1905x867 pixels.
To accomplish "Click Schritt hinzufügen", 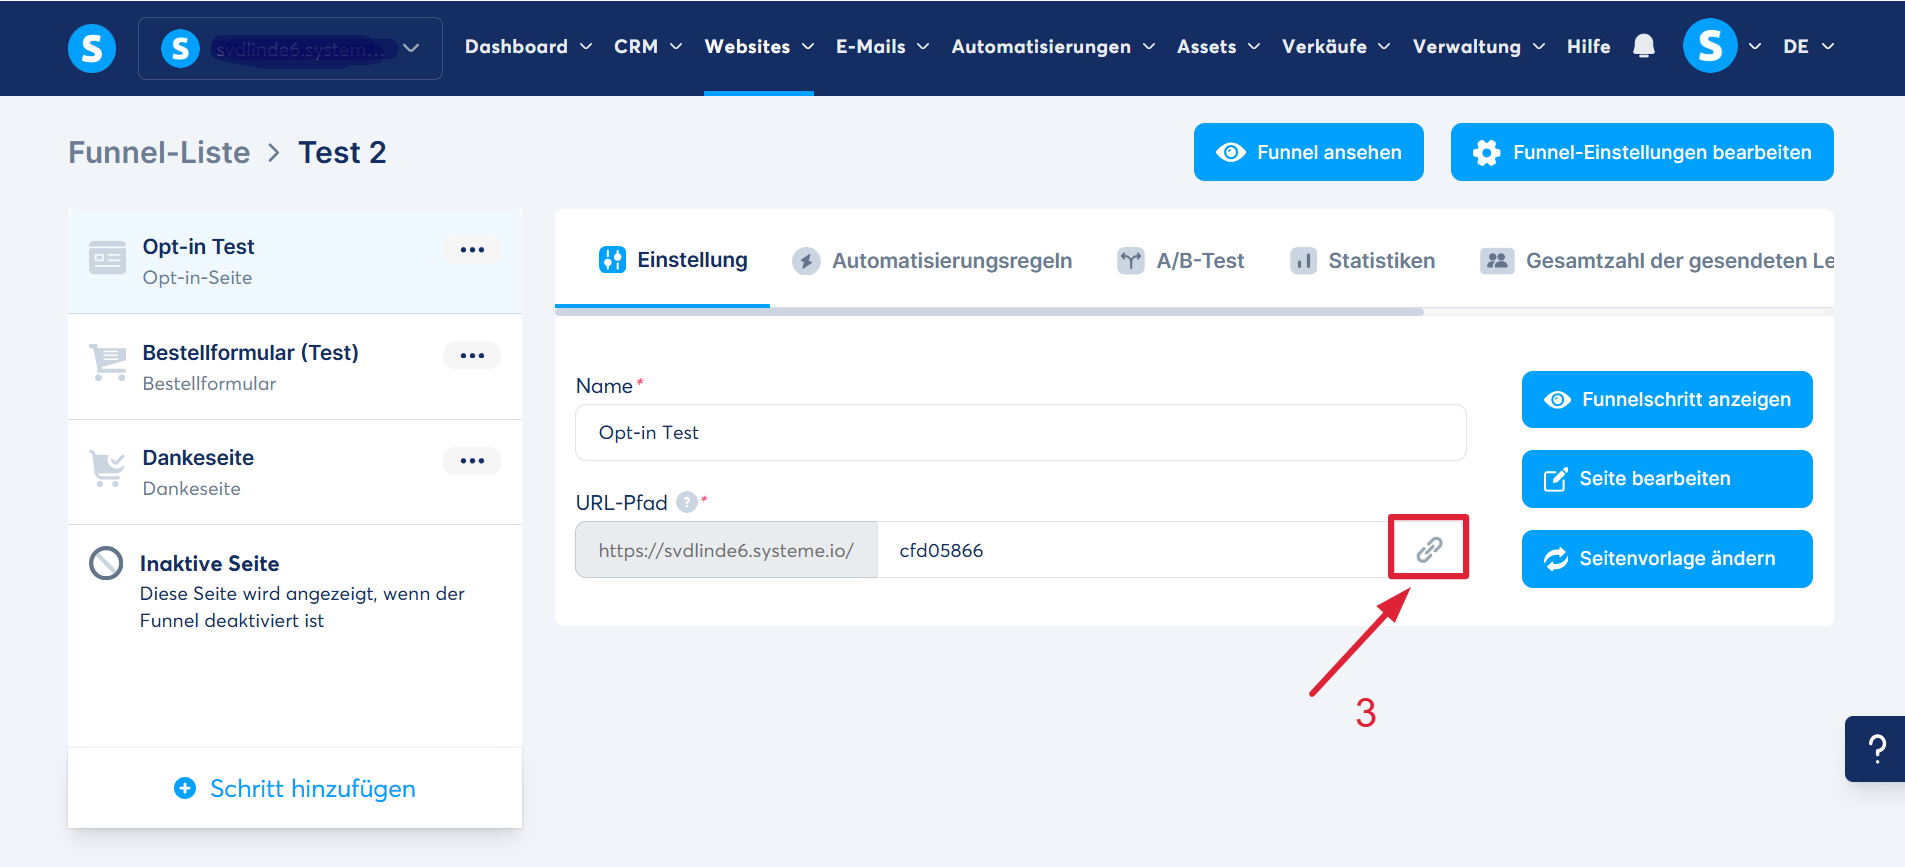I will pos(295,788).
